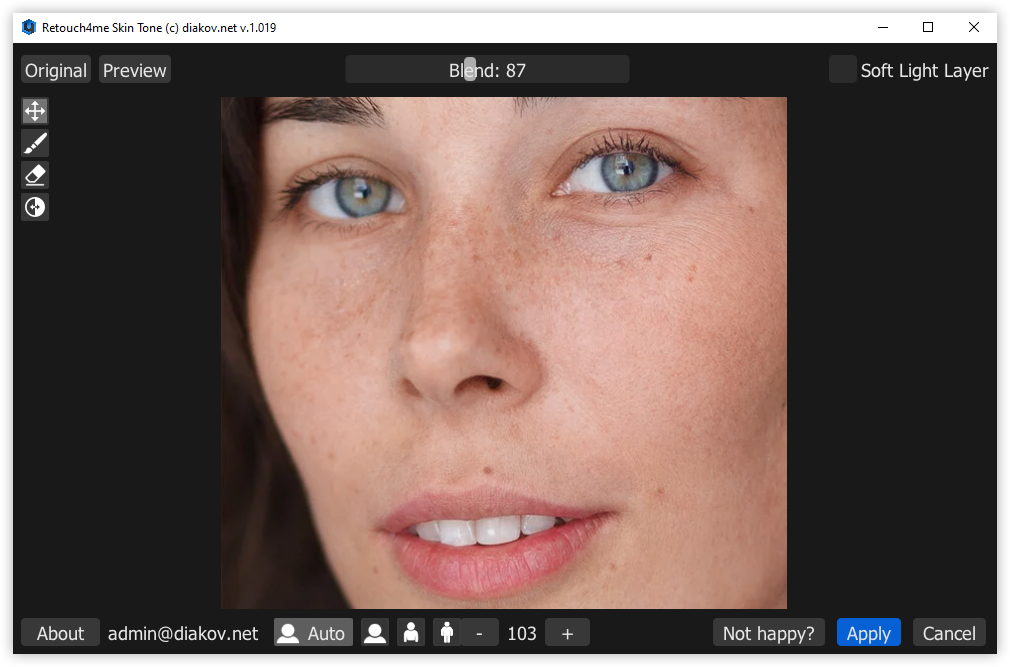Click the circular invert mask tool icon

coord(35,207)
